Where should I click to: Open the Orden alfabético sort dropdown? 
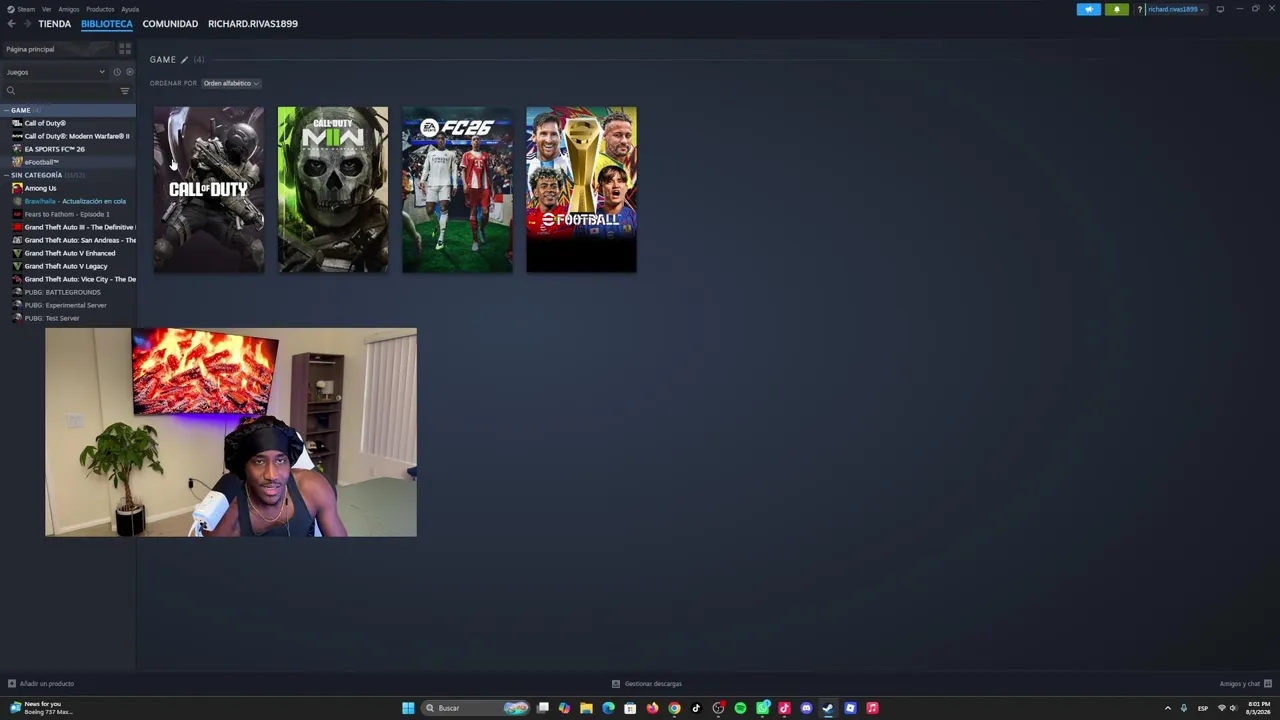pyautogui.click(x=231, y=84)
